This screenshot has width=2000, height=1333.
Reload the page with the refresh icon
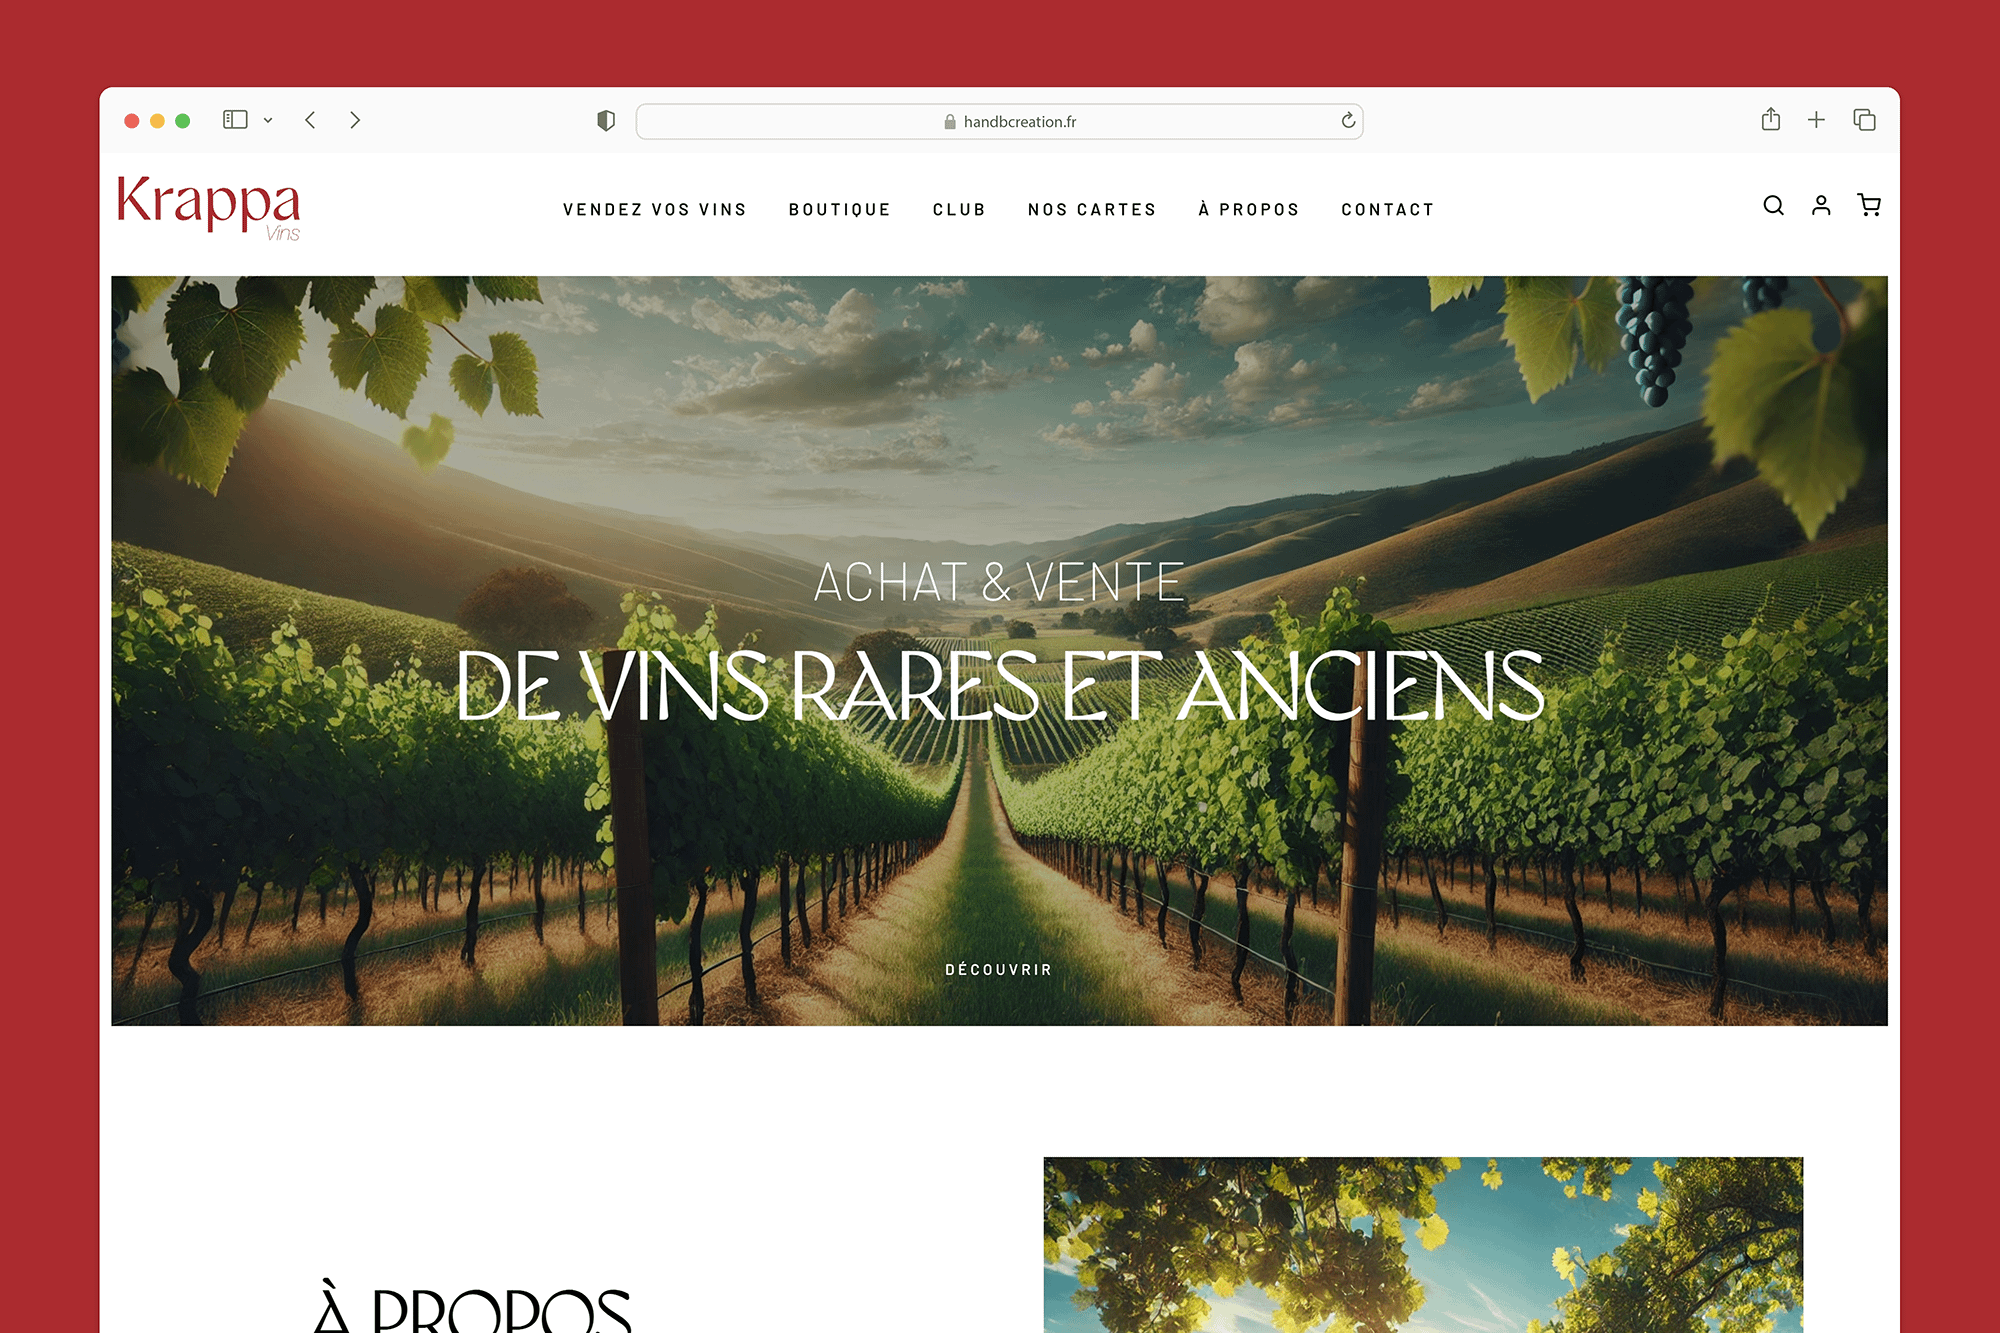pos(1348,121)
